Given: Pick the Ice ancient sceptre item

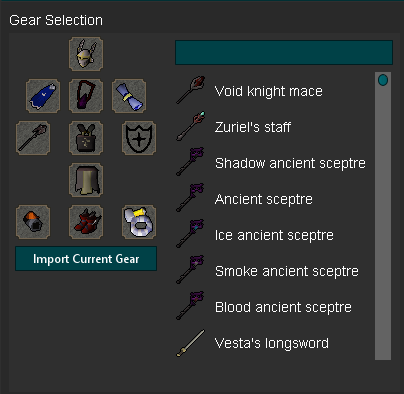Looking at the screenshot, I should tap(273, 235).
